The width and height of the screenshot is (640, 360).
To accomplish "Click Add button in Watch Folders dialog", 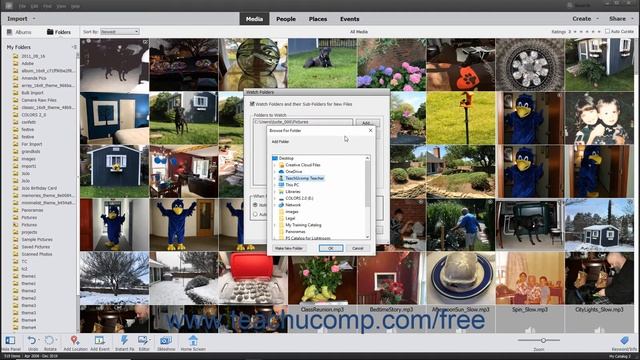I will [x=367, y=122].
